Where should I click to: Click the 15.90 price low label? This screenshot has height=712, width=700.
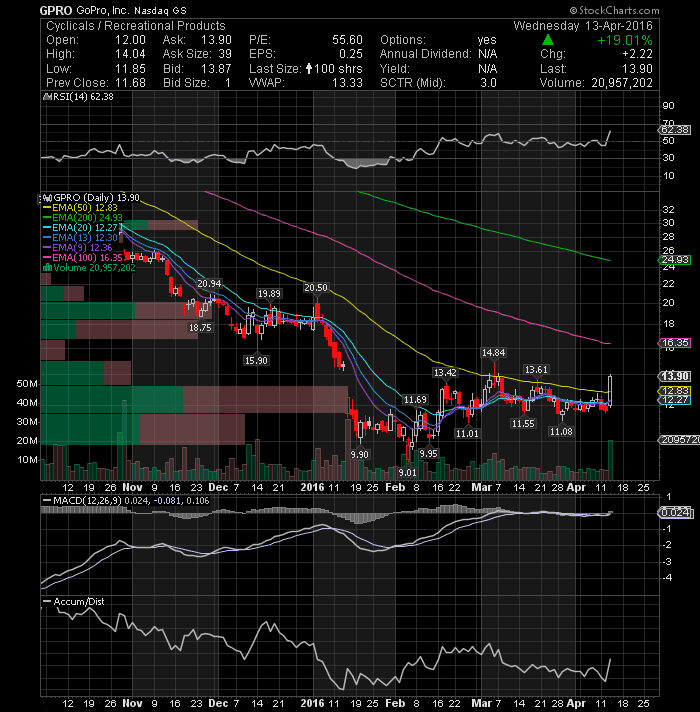click(256, 361)
